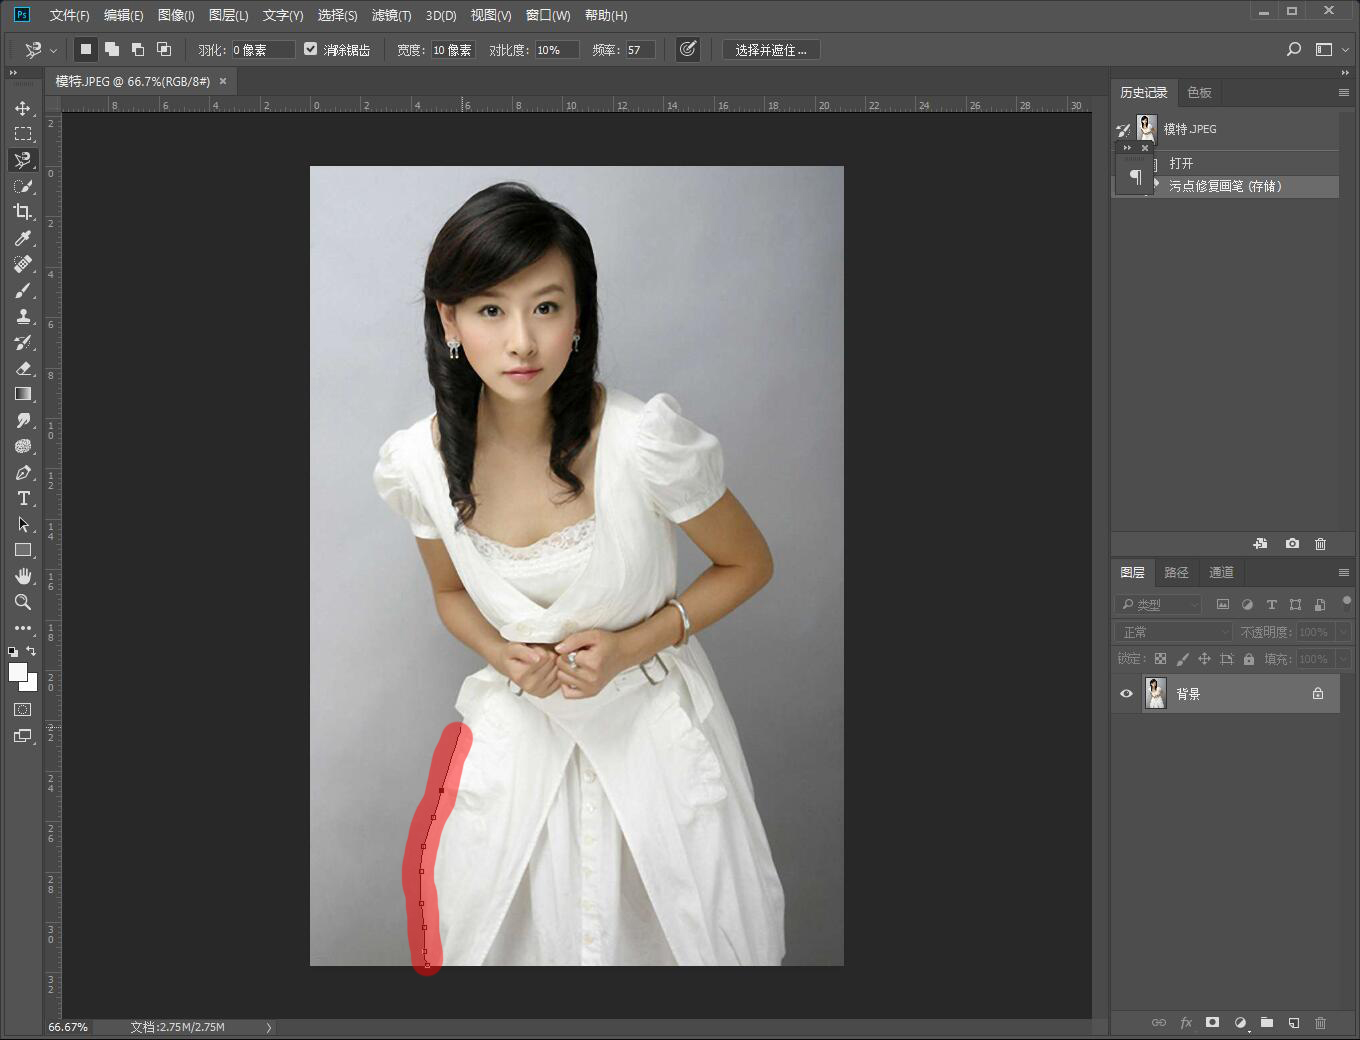The image size is (1360, 1040).
Task: Create new fill or adjustment layer
Action: click(1240, 1022)
